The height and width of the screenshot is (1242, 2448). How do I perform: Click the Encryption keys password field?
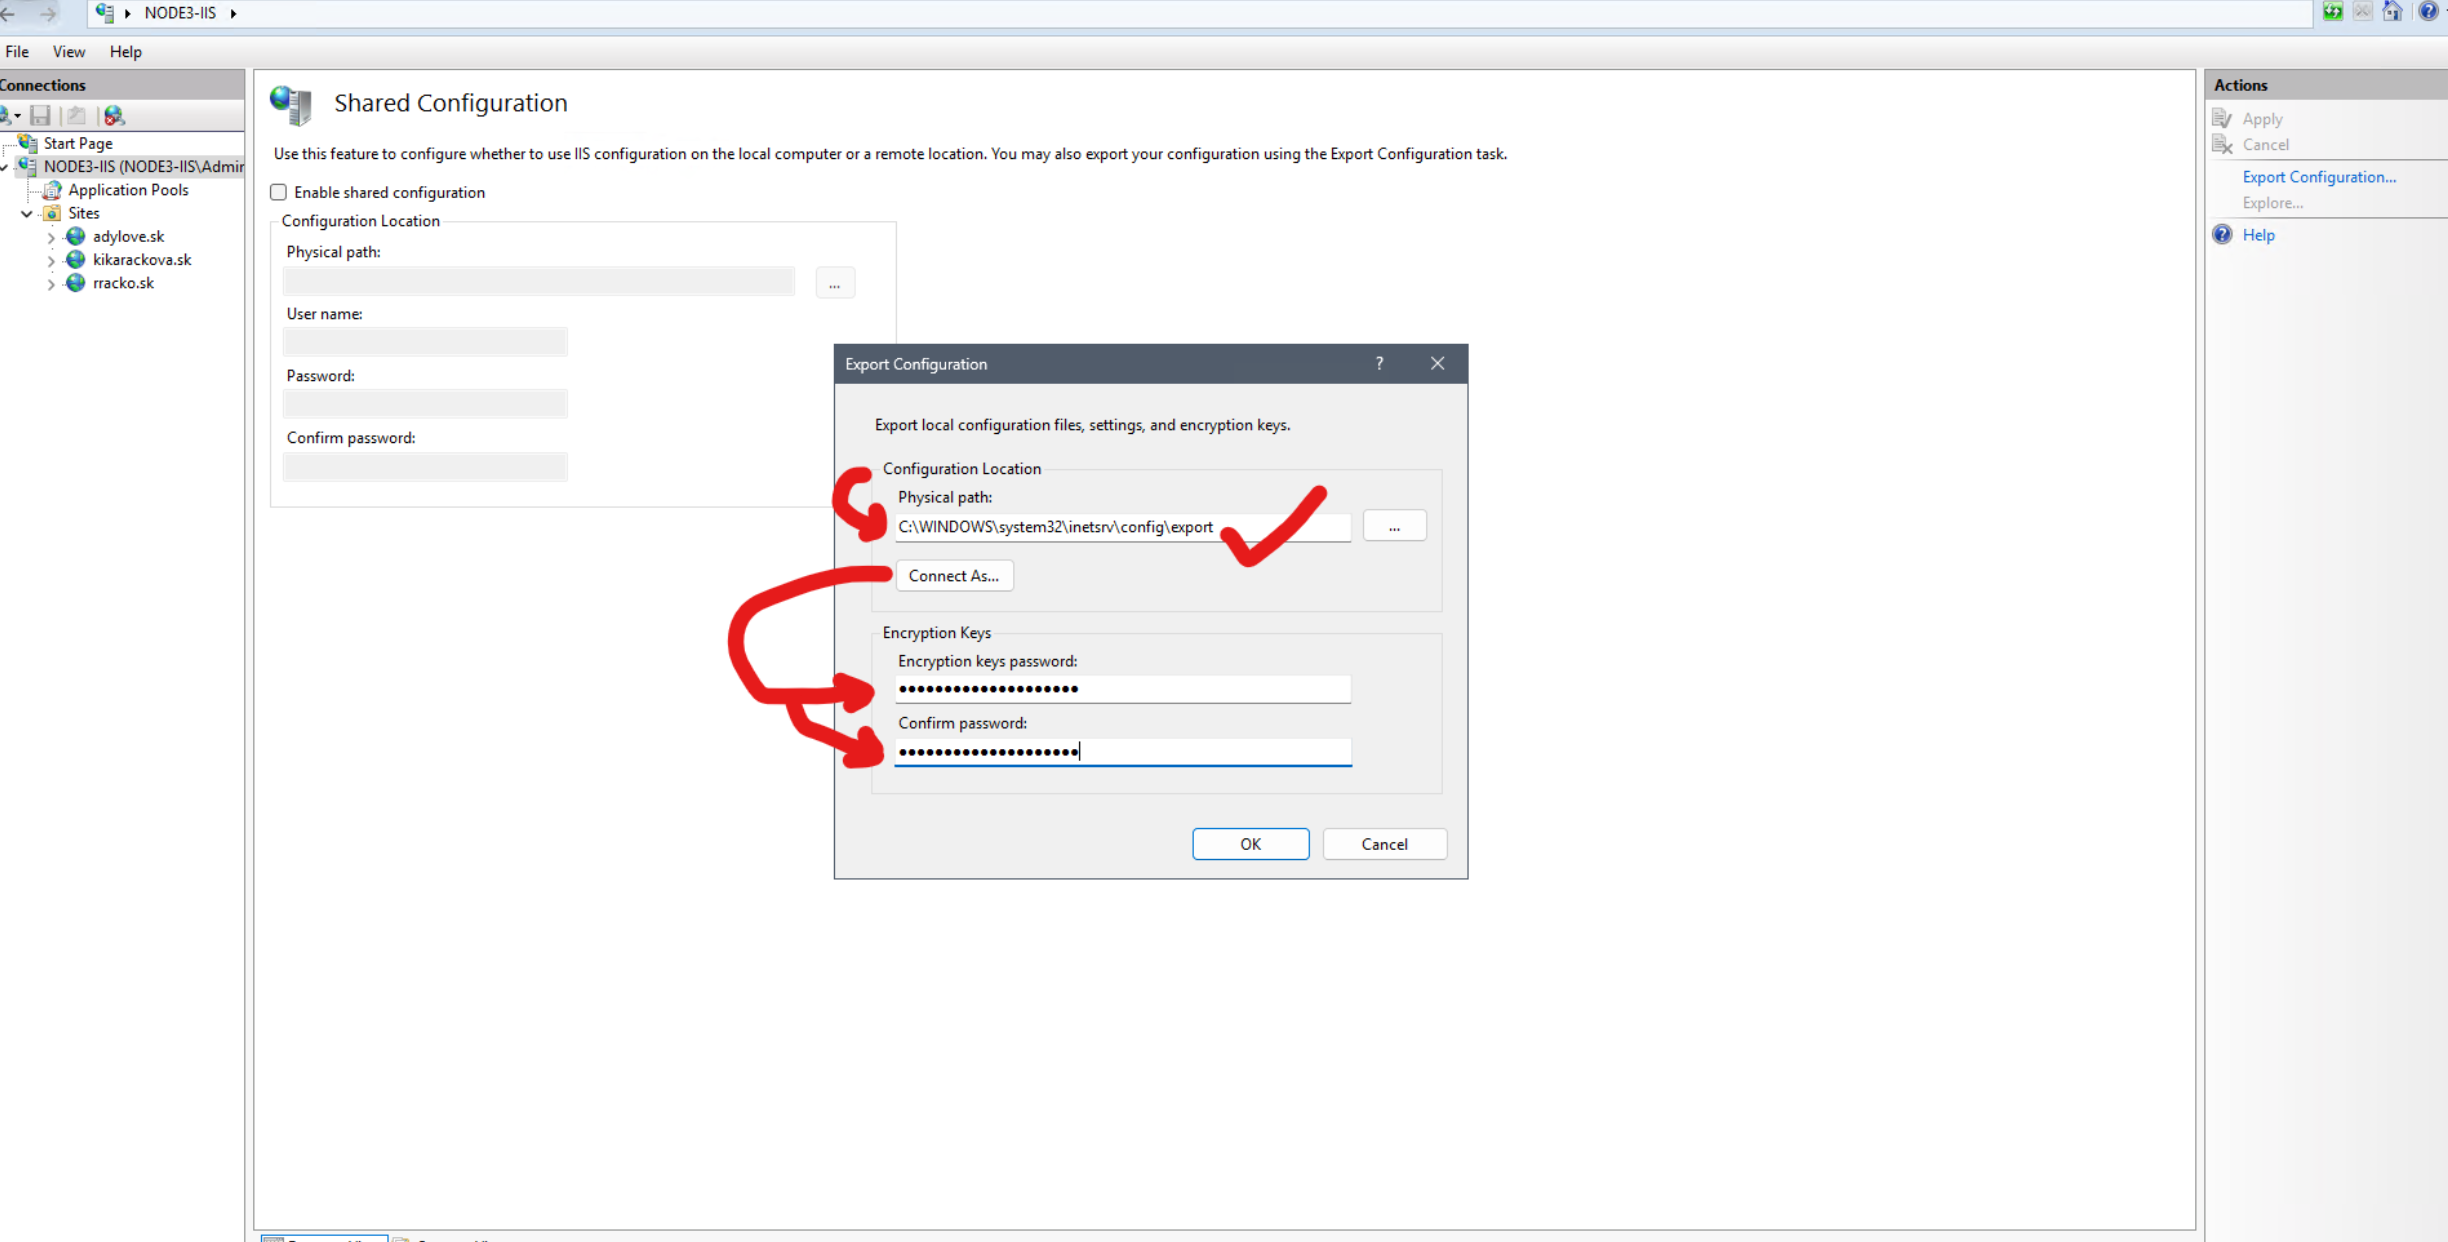1122,689
